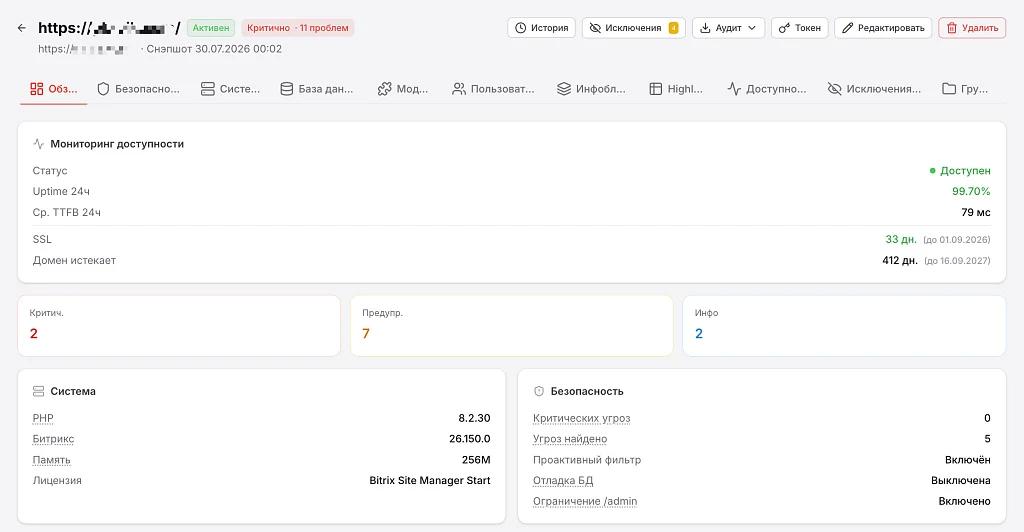
Task: Click the pulse icon beside Мониторинг доступности
Action: coord(39,144)
